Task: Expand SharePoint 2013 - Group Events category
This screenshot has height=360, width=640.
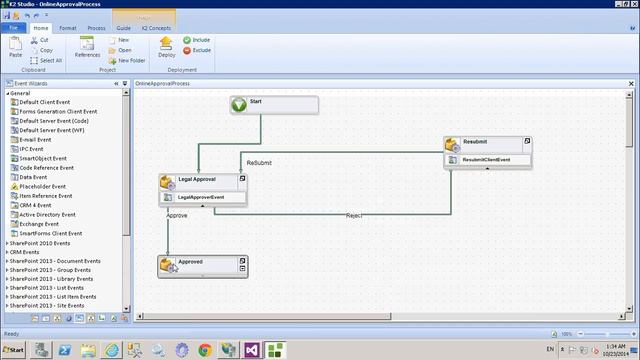Action: coord(7,270)
